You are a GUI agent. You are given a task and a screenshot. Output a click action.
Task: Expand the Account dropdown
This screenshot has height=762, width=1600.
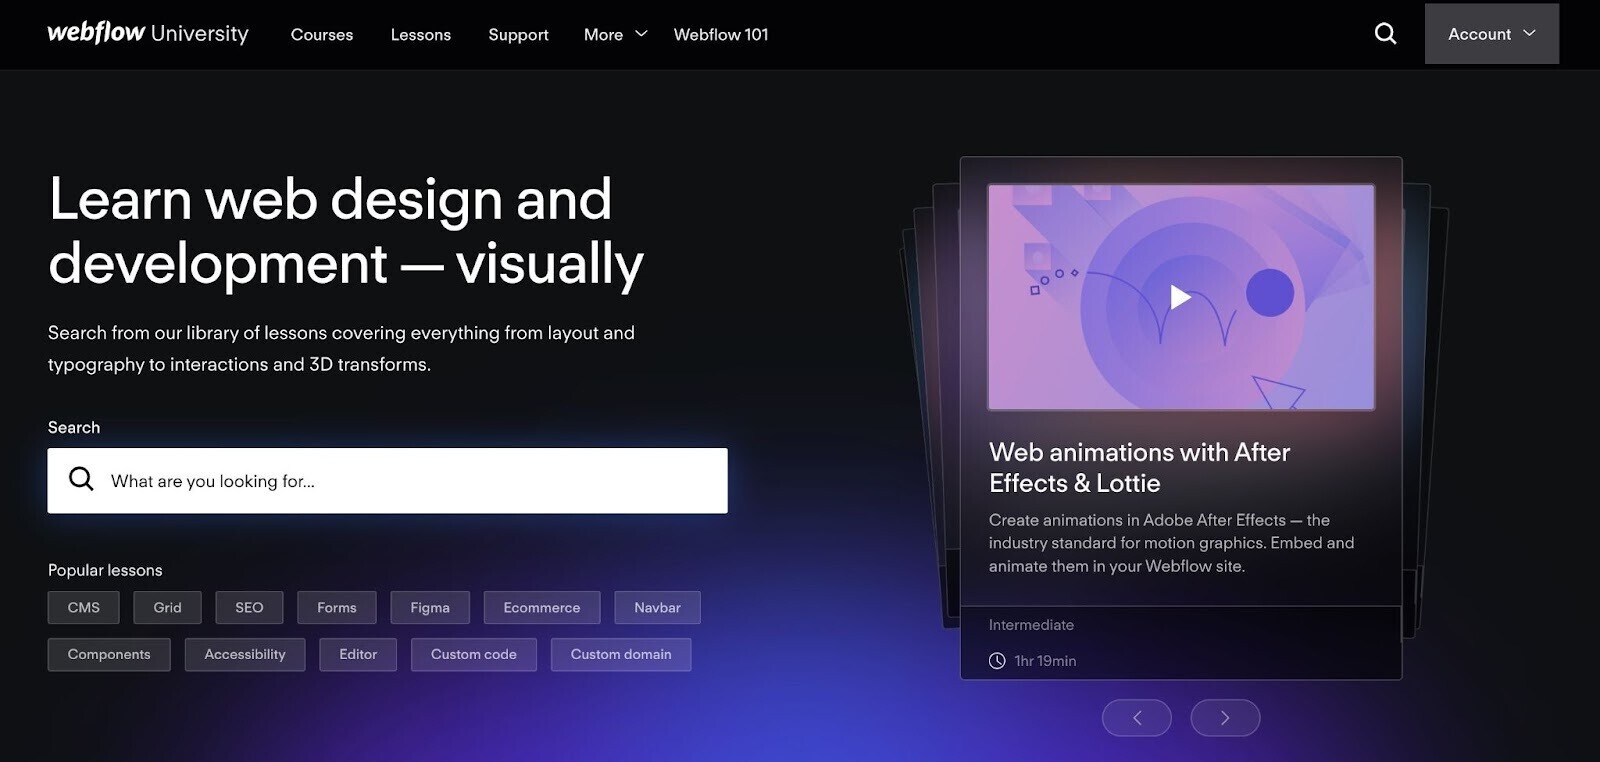[1491, 34]
